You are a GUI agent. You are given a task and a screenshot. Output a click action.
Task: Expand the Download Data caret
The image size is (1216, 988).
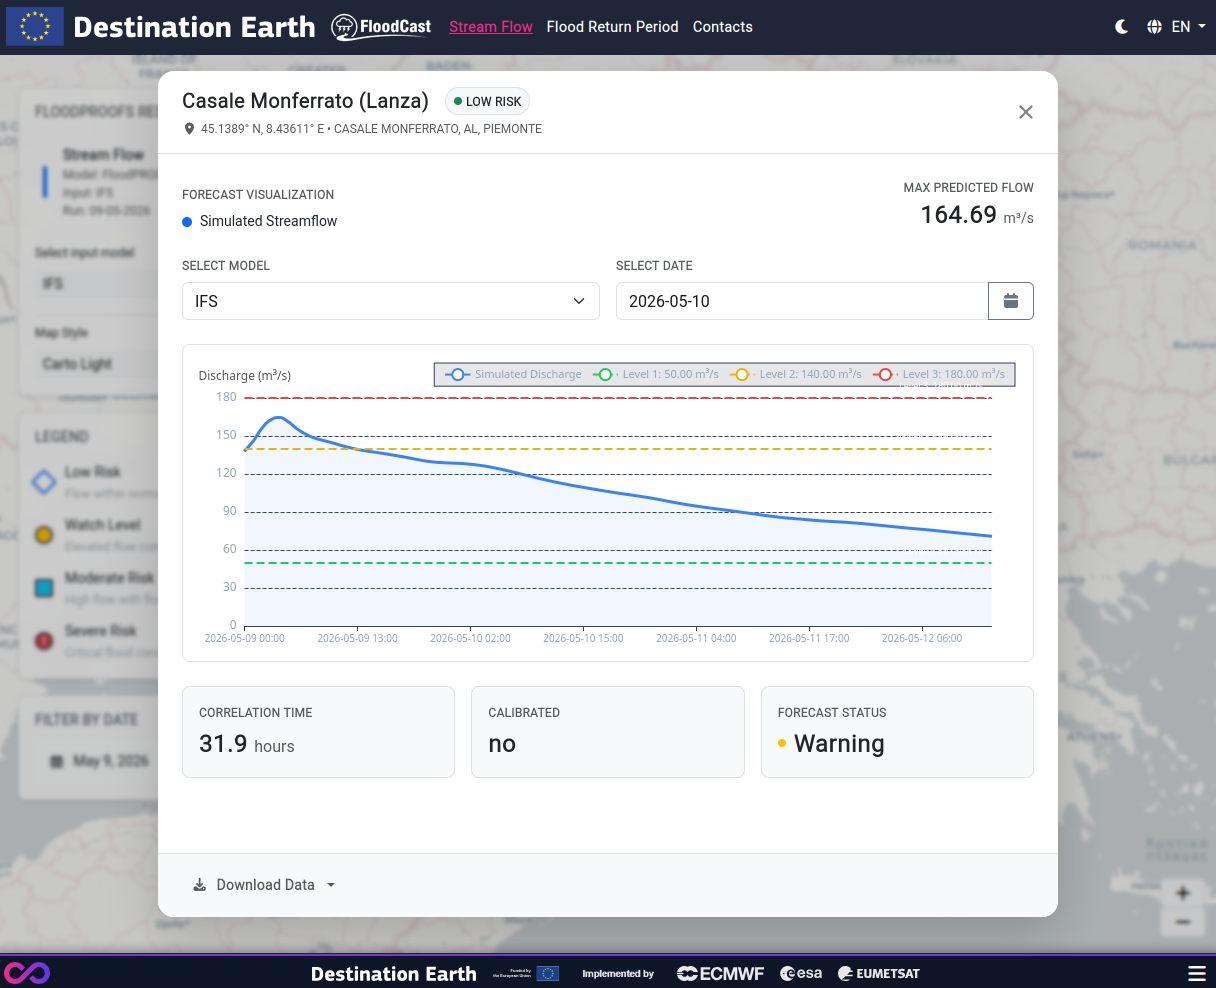331,885
